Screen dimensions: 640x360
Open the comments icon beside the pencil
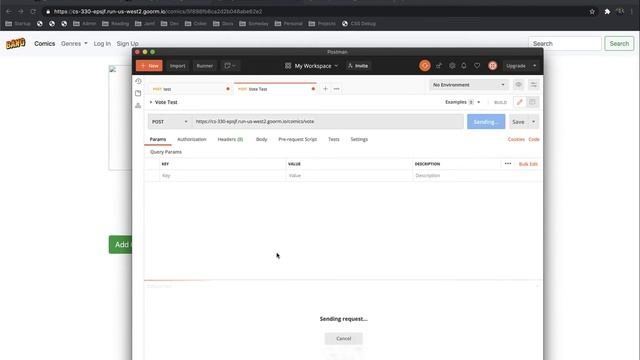532,102
